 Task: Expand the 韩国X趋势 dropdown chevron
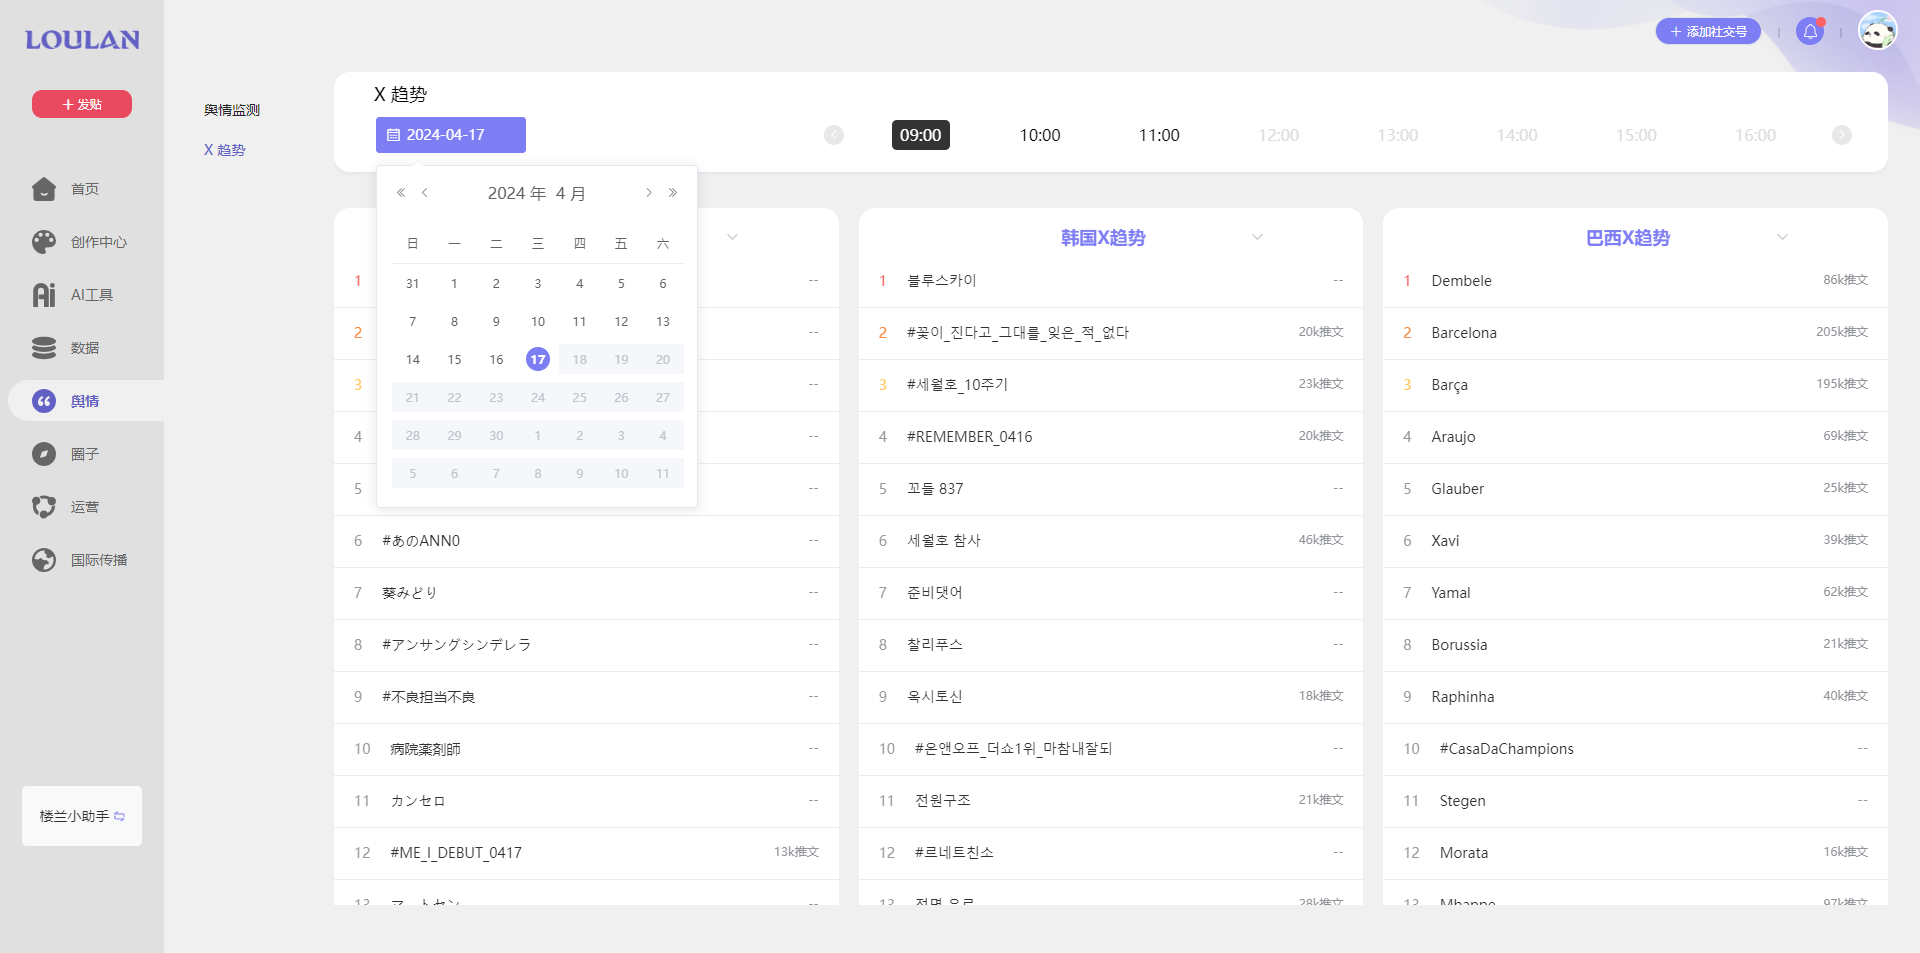coord(1257,237)
